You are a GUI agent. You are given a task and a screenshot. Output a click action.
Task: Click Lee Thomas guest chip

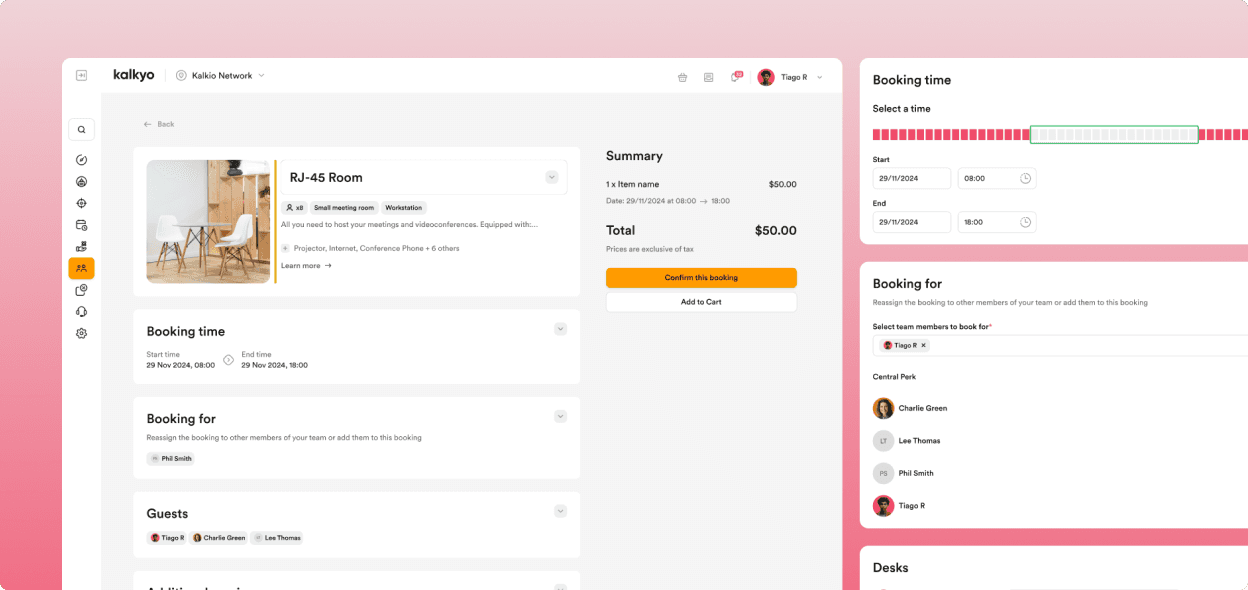click(277, 538)
